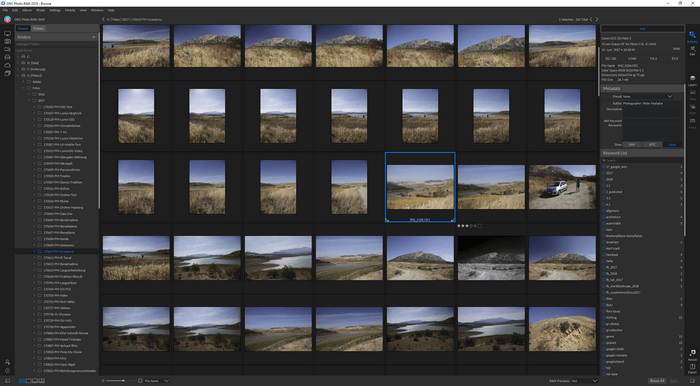Click the Reset All button

pyautogui.click(x=657, y=381)
